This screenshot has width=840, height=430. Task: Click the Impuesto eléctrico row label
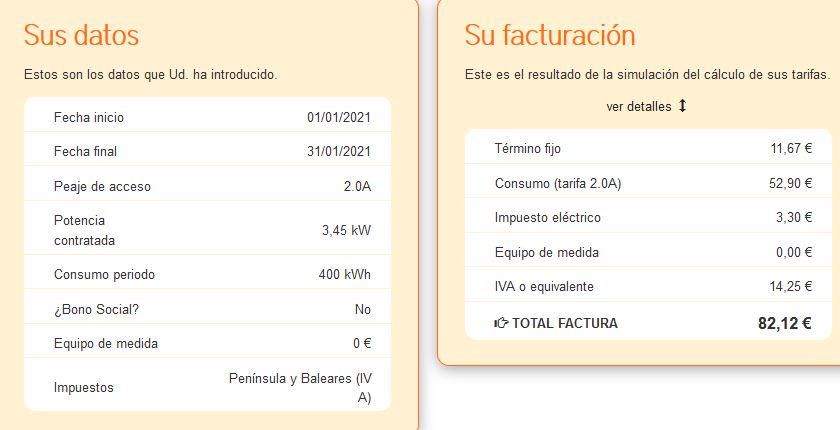tap(548, 218)
